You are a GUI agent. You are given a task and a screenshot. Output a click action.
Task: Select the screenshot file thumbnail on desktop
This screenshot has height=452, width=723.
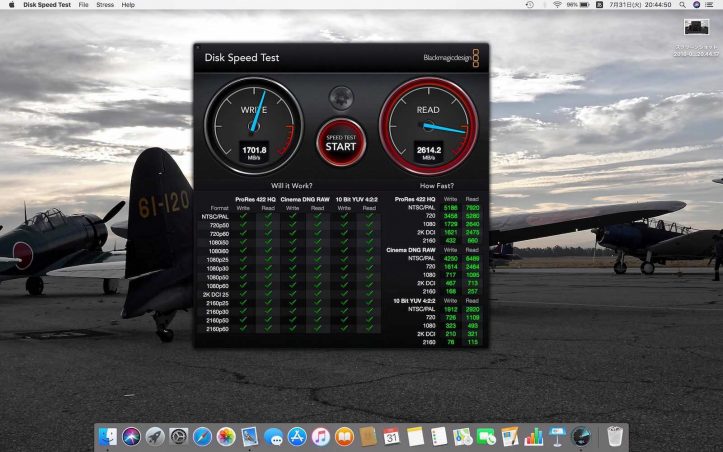click(x=696, y=27)
